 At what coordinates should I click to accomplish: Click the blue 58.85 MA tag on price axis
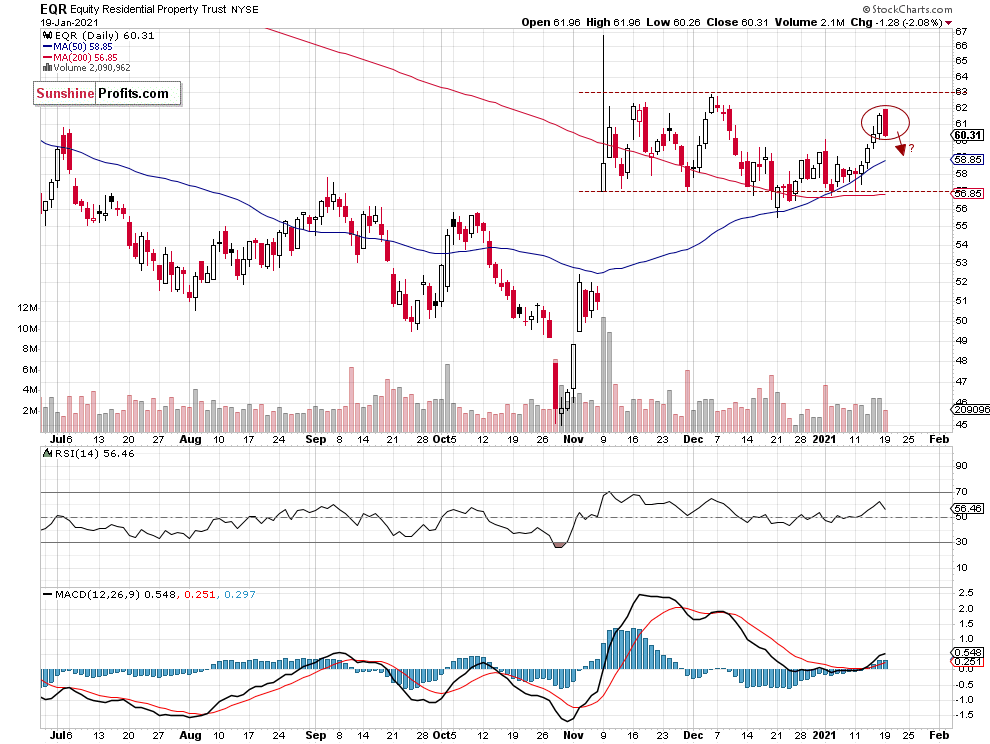click(x=968, y=160)
